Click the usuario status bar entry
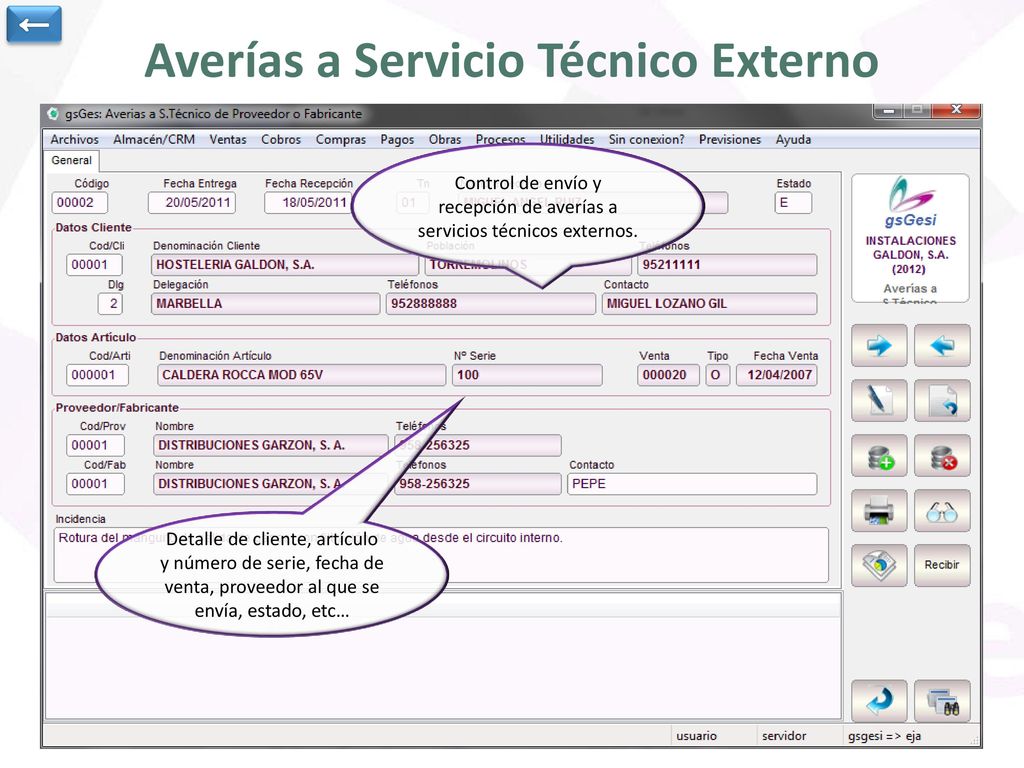Viewport: 1024px width, 768px height. (x=696, y=736)
